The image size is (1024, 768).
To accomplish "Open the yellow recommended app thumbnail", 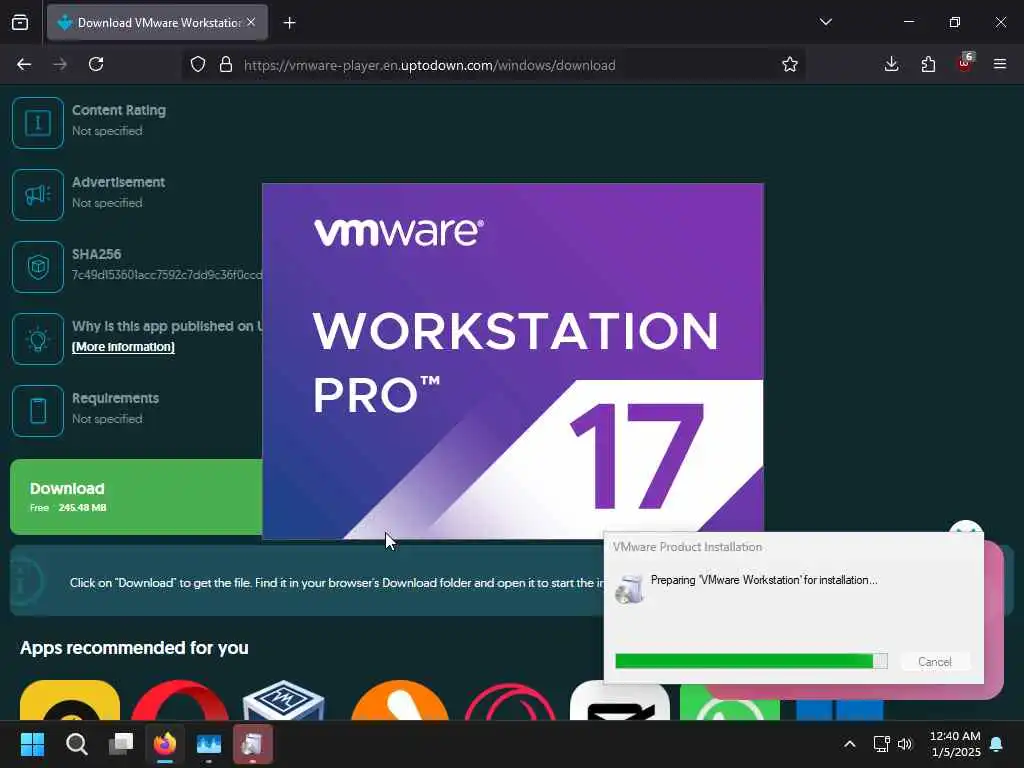I will [70, 700].
